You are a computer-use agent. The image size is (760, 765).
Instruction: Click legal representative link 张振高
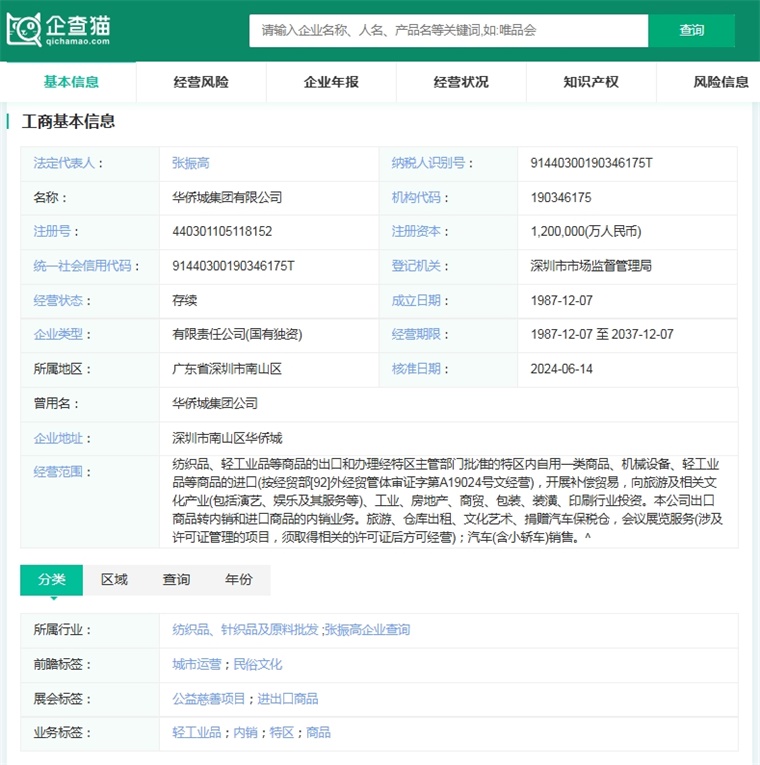click(190, 163)
